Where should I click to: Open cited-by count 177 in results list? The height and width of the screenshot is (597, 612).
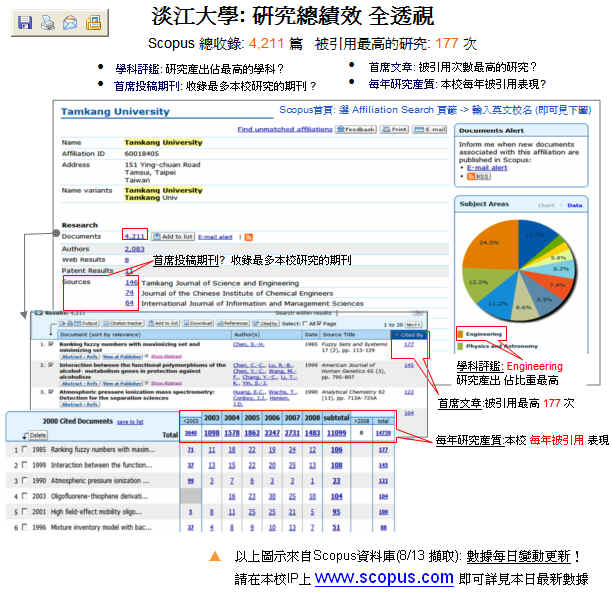pyautogui.click(x=409, y=344)
